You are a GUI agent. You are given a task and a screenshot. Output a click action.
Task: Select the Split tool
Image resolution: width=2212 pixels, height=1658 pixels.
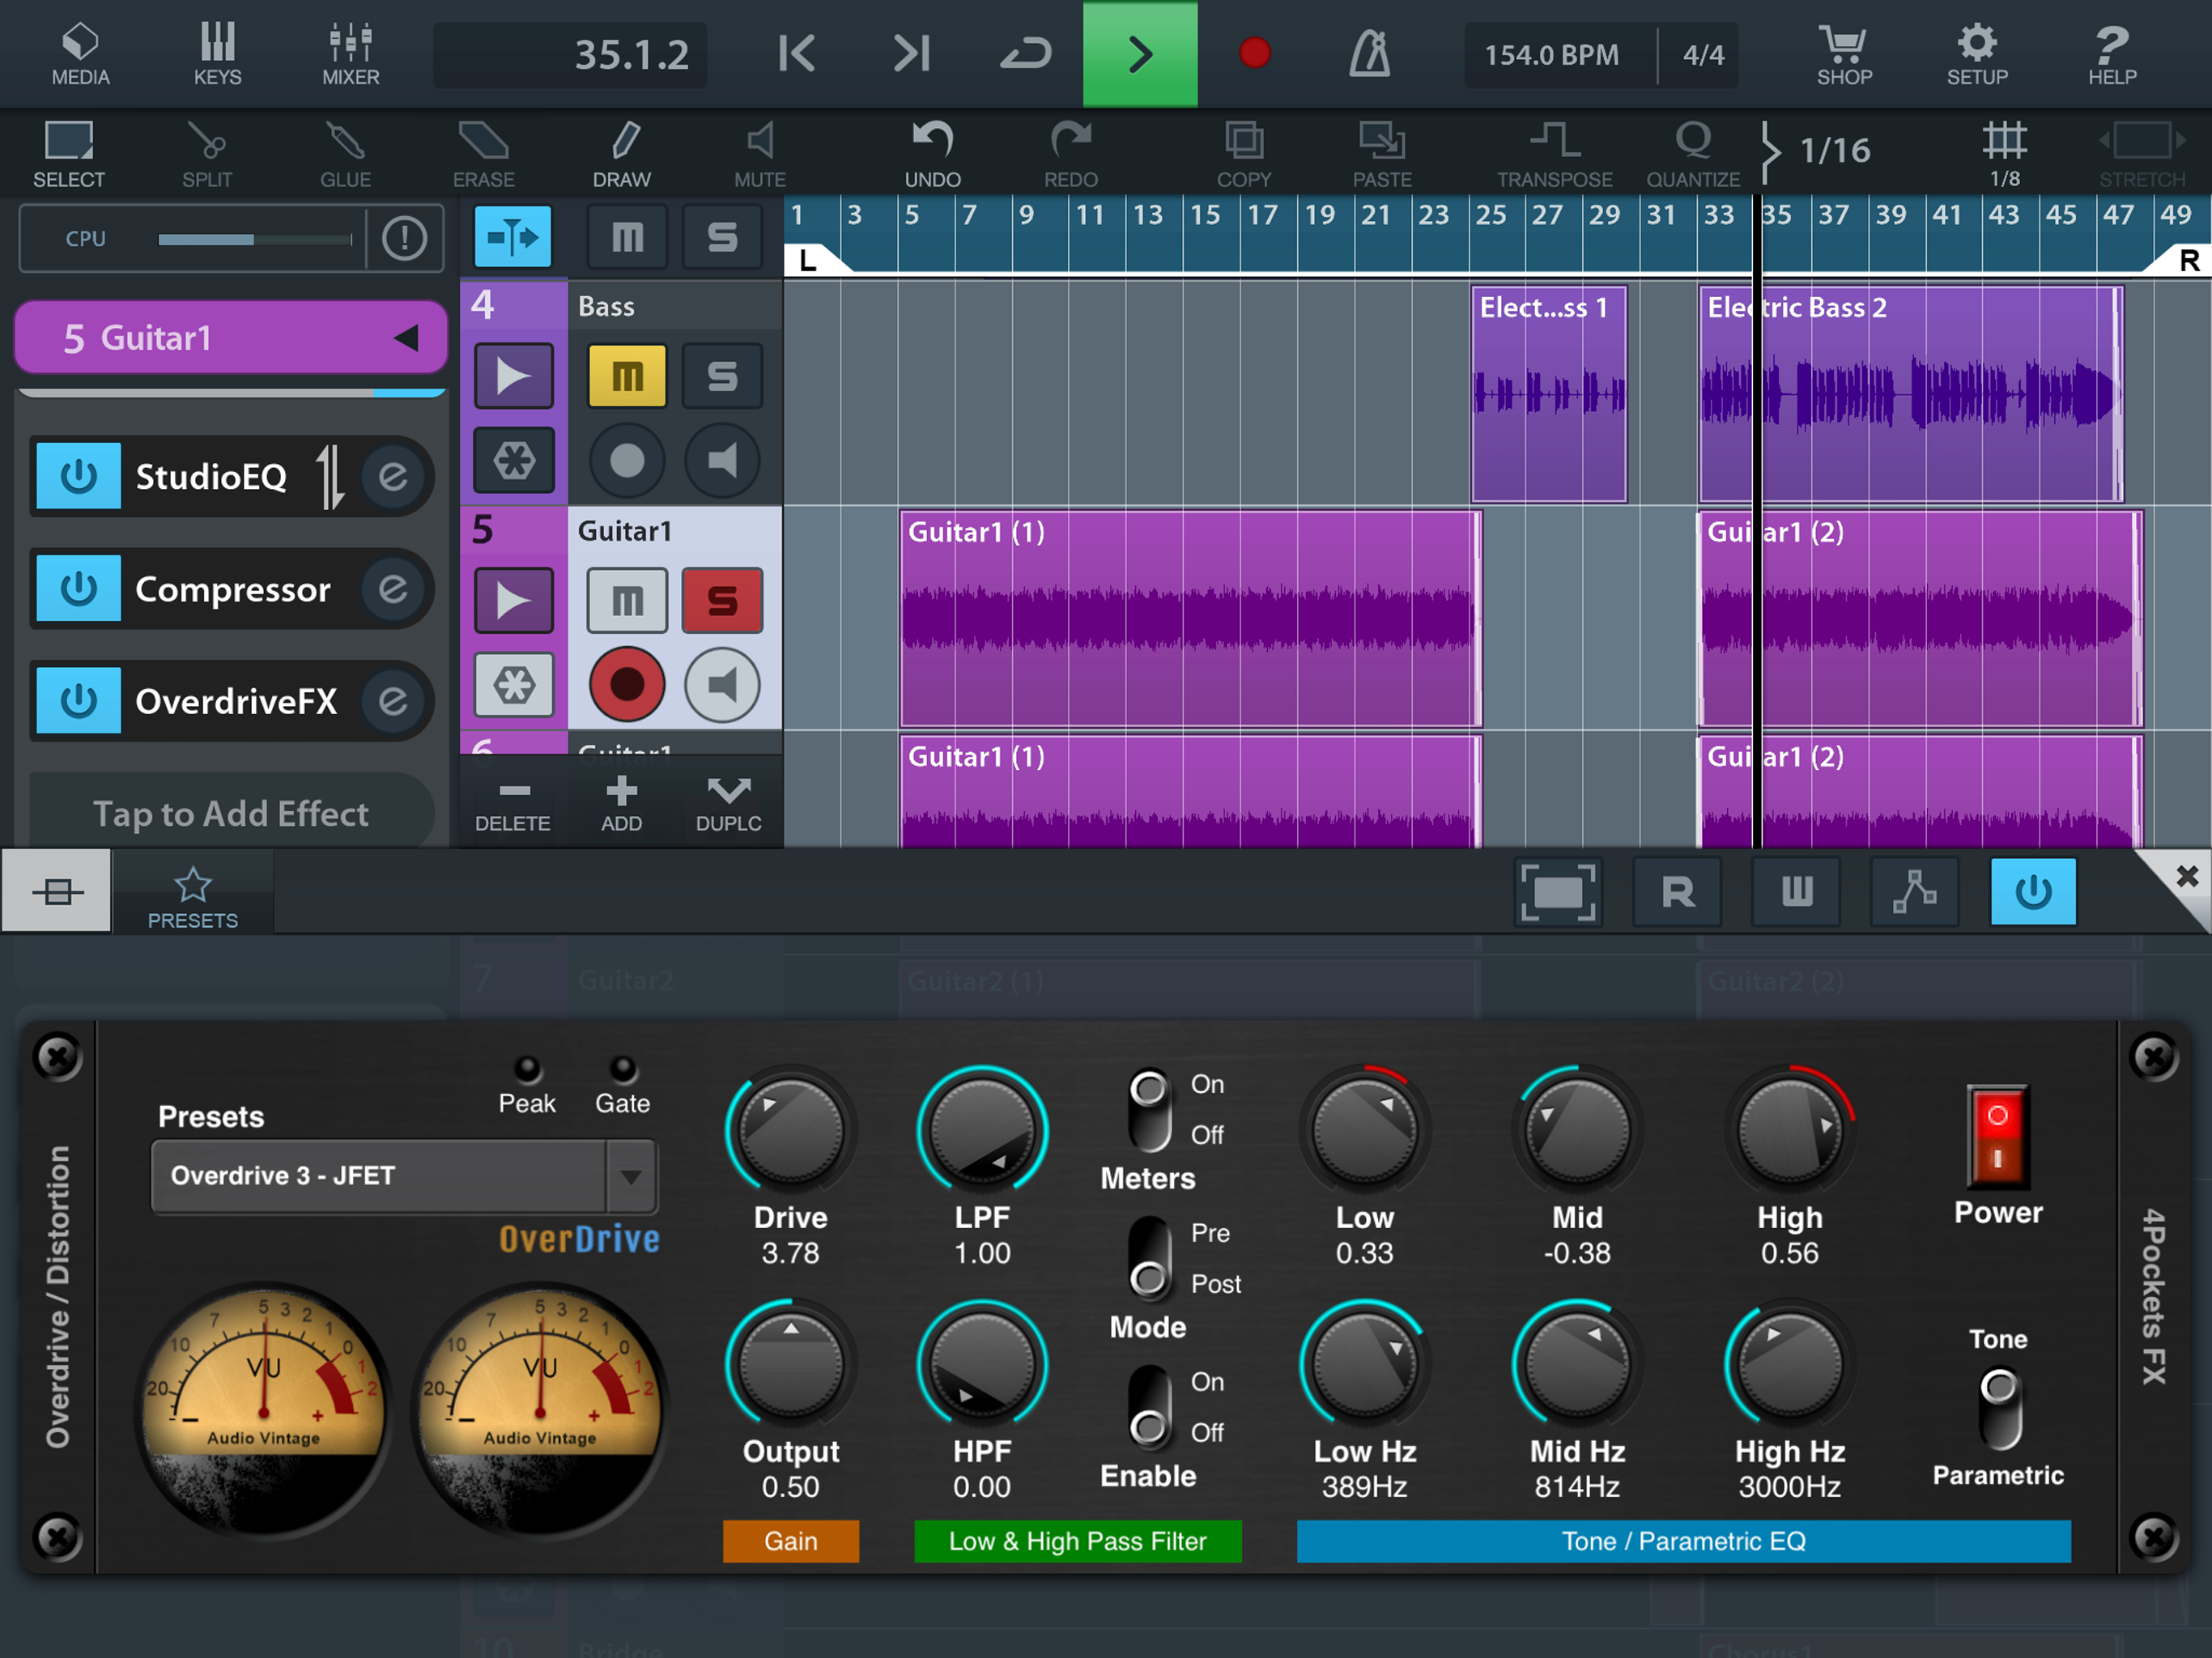tap(207, 153)
